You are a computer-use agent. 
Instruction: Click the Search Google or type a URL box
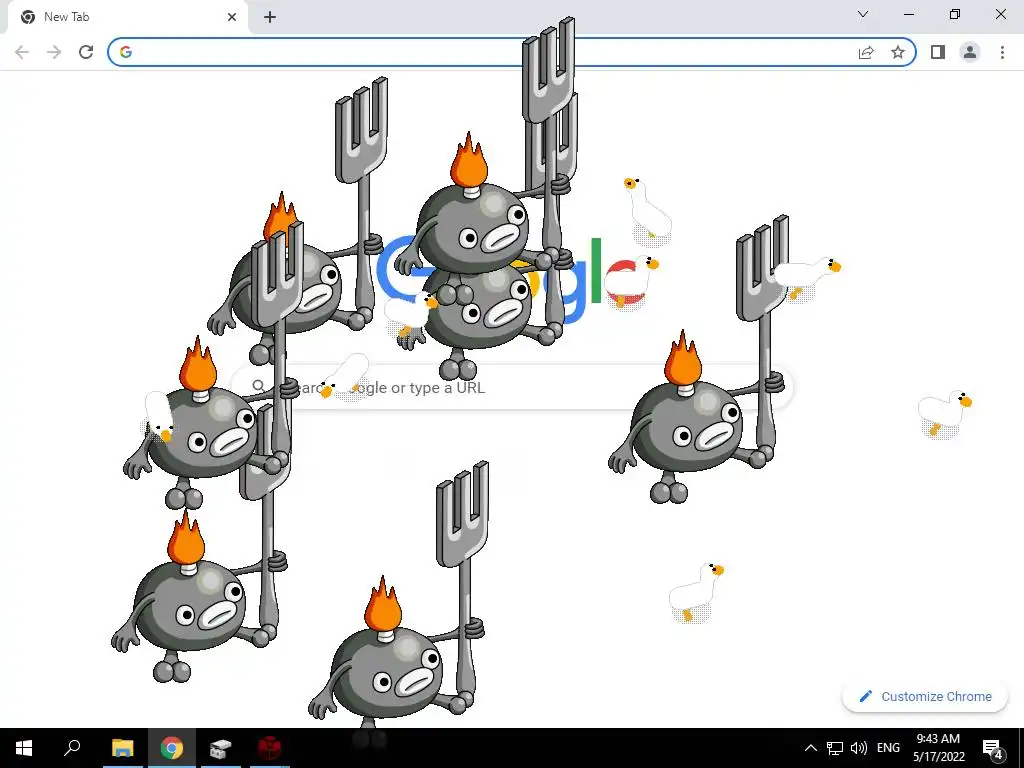point(513,387)
